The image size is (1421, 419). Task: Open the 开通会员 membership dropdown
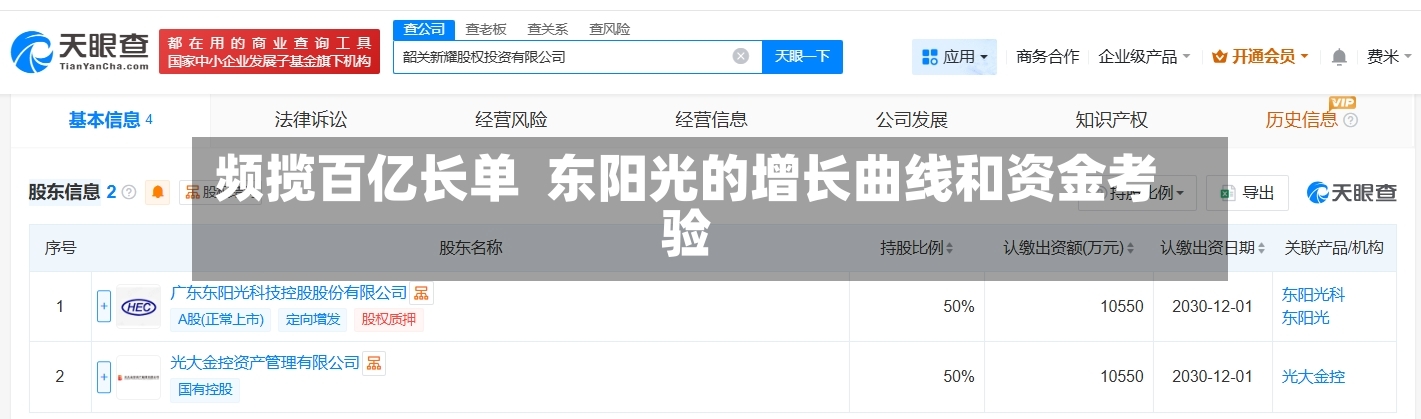pyautogui.click(x=1260, y=57)
